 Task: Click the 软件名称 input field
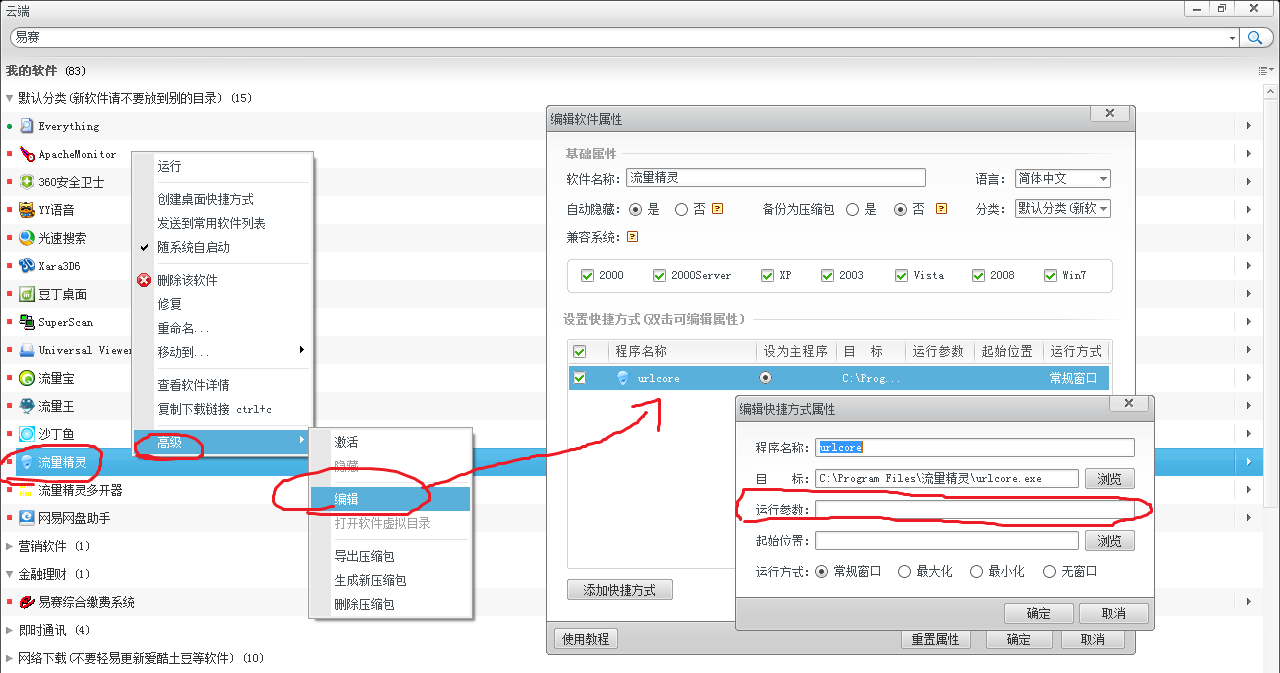click(x=775, y=178)
